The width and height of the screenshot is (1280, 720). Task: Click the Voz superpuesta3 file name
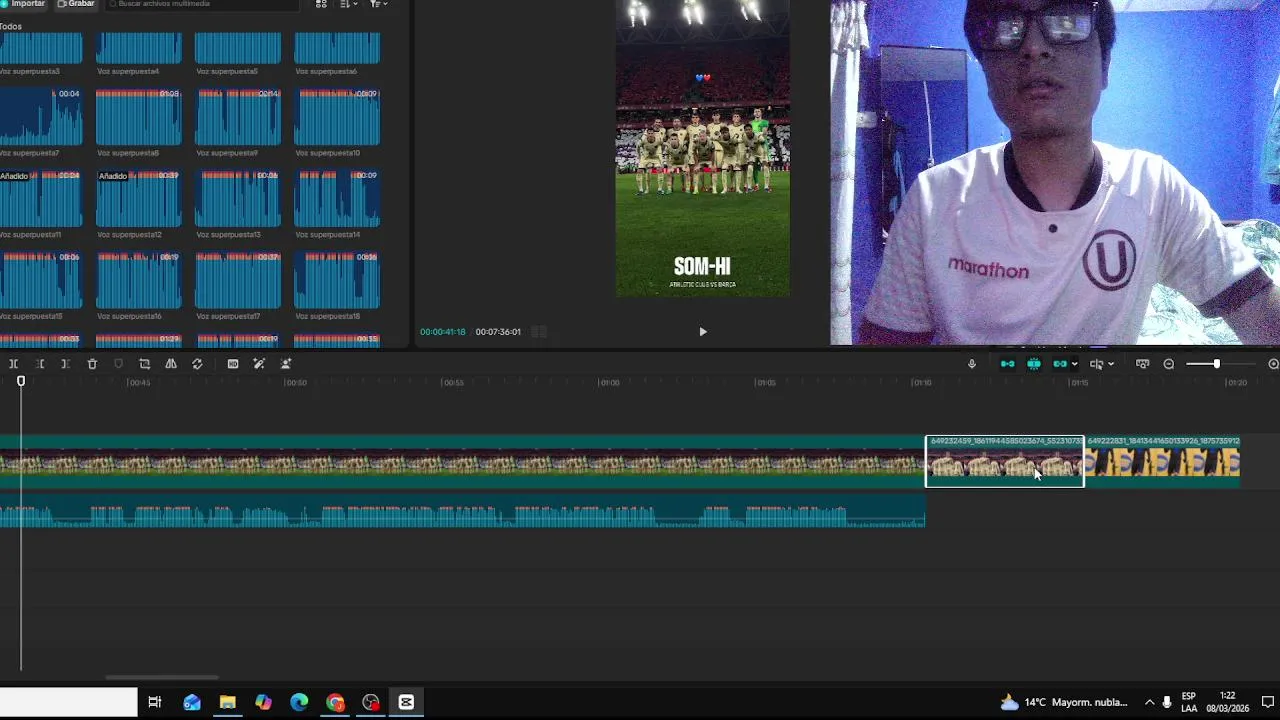(x=30, y=72)
